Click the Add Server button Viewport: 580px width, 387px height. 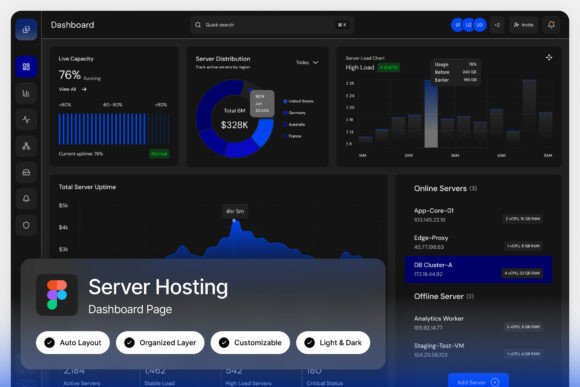[x=478, y=381]
